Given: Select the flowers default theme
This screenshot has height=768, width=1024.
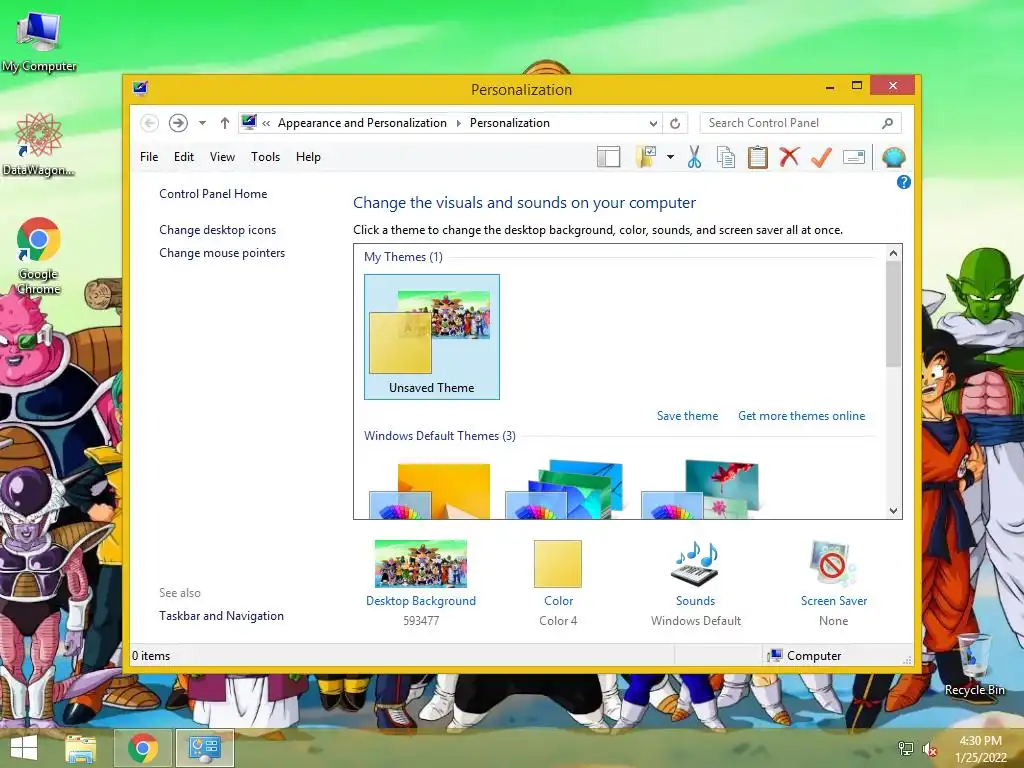Looking at the screenshot, I should coord(701,488).
